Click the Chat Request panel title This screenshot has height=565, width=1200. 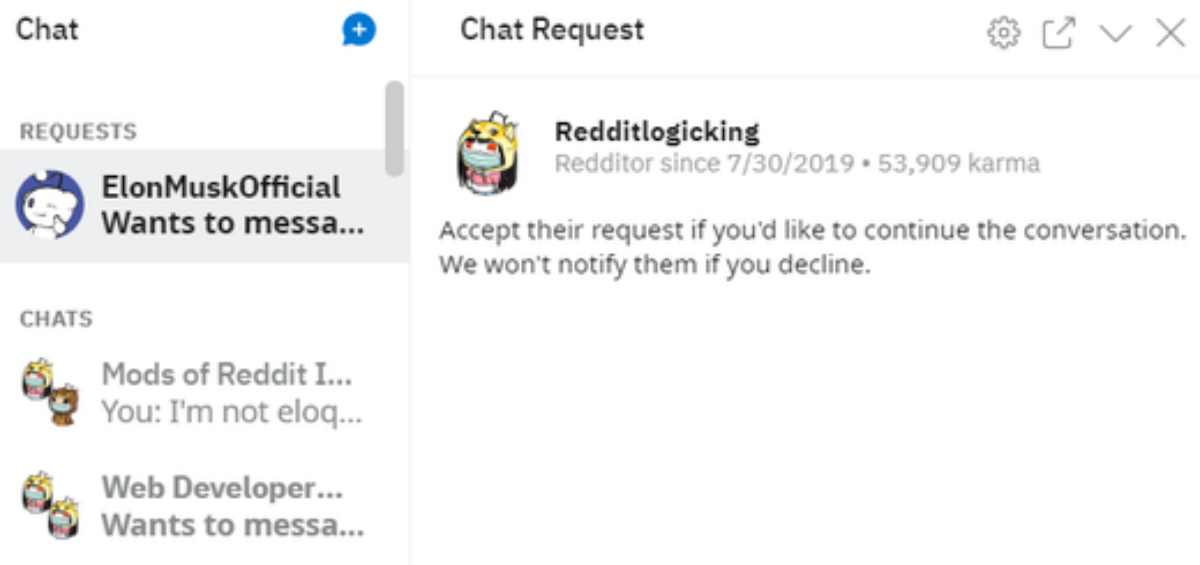(552, 30)
